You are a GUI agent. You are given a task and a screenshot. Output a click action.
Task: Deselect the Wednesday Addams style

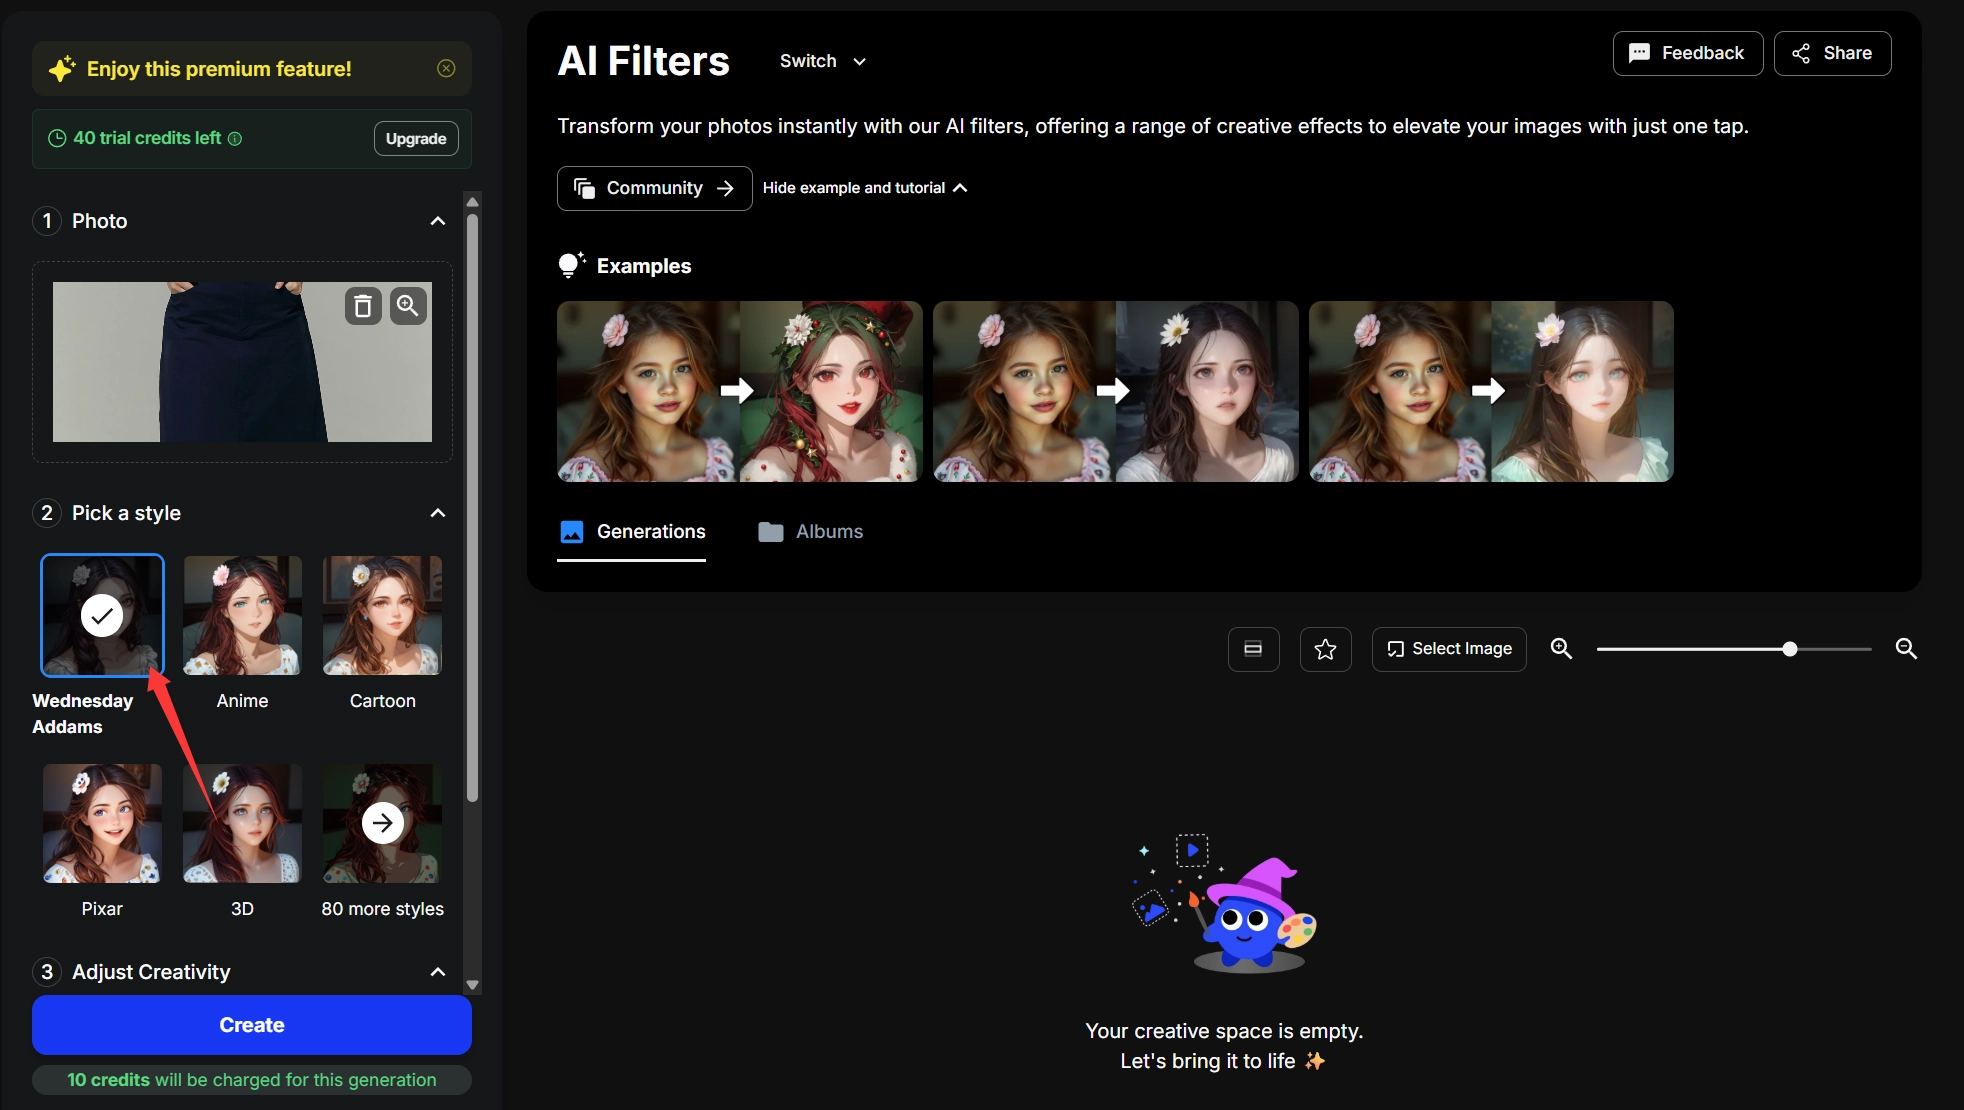101,616
